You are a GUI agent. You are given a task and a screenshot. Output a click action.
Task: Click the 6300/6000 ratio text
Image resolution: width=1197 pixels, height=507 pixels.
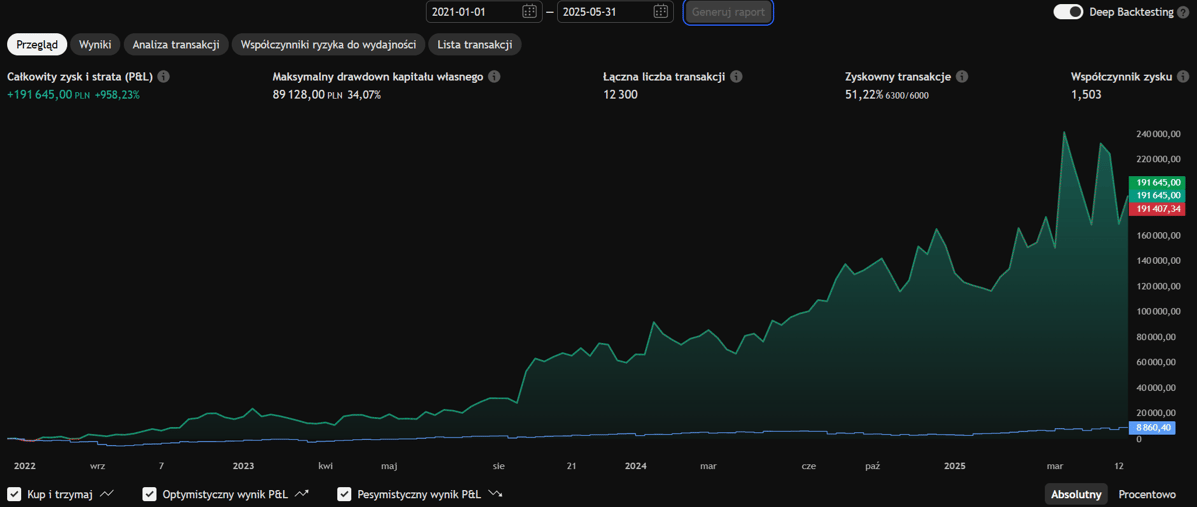pos(908,95)
